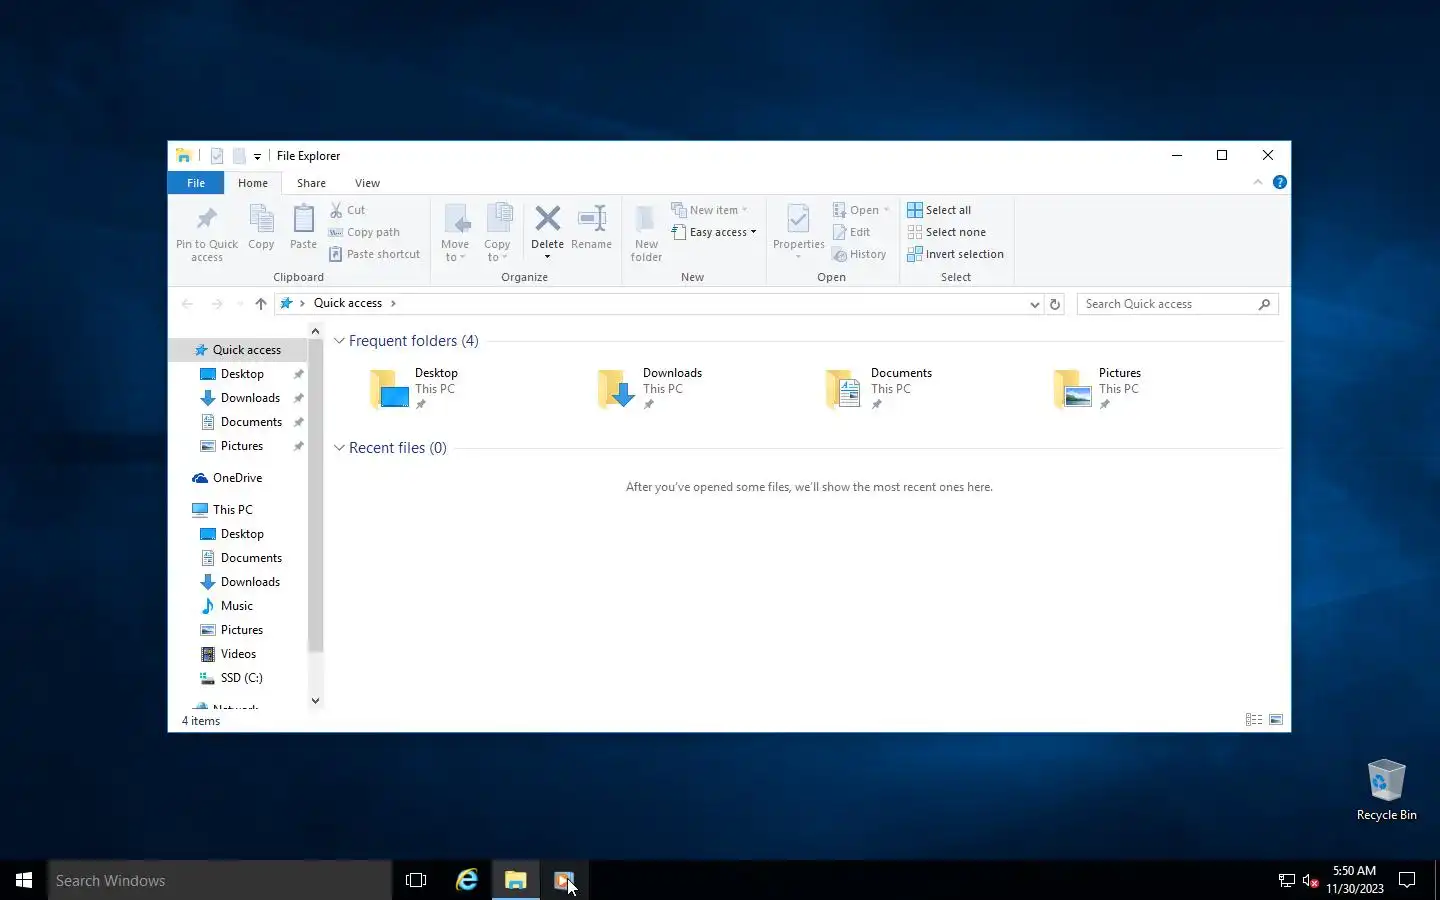Image resolution: width=1440 pixels, height=900 pixels.
Task: Click the Paste ribbon icon
Action: 303,227
